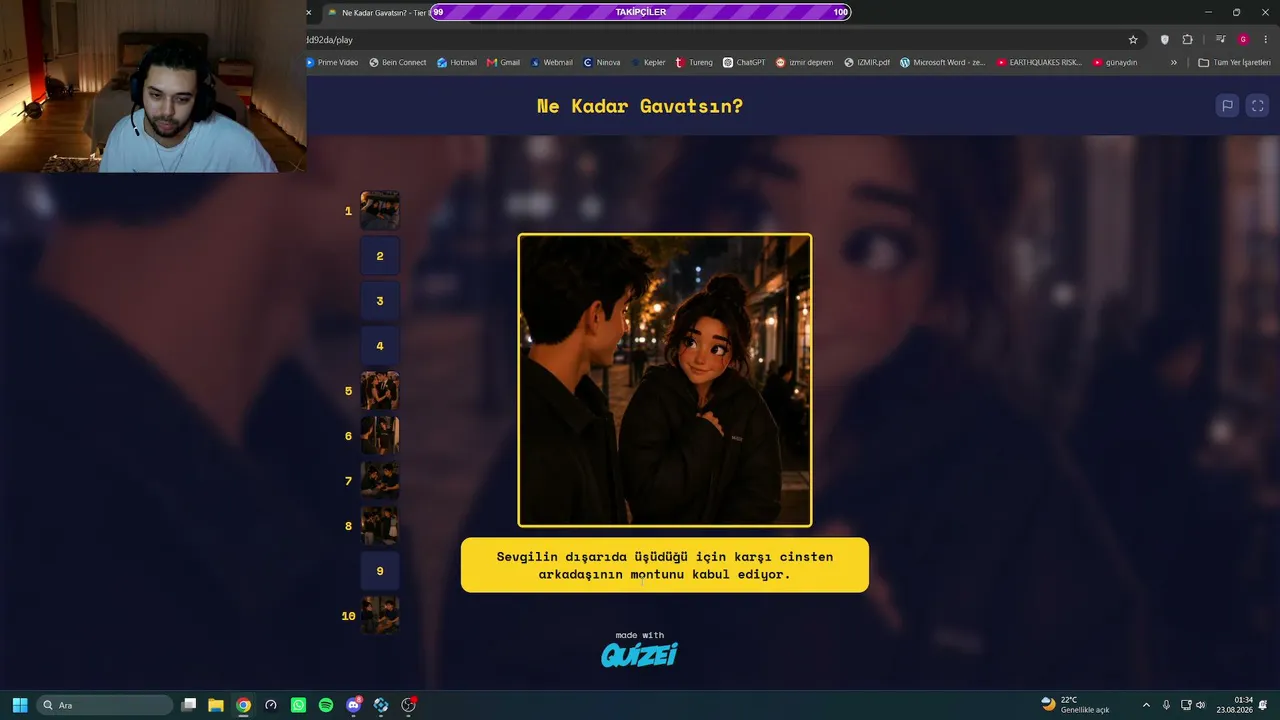Open Spotify from the taskbar

pos(325,705)
